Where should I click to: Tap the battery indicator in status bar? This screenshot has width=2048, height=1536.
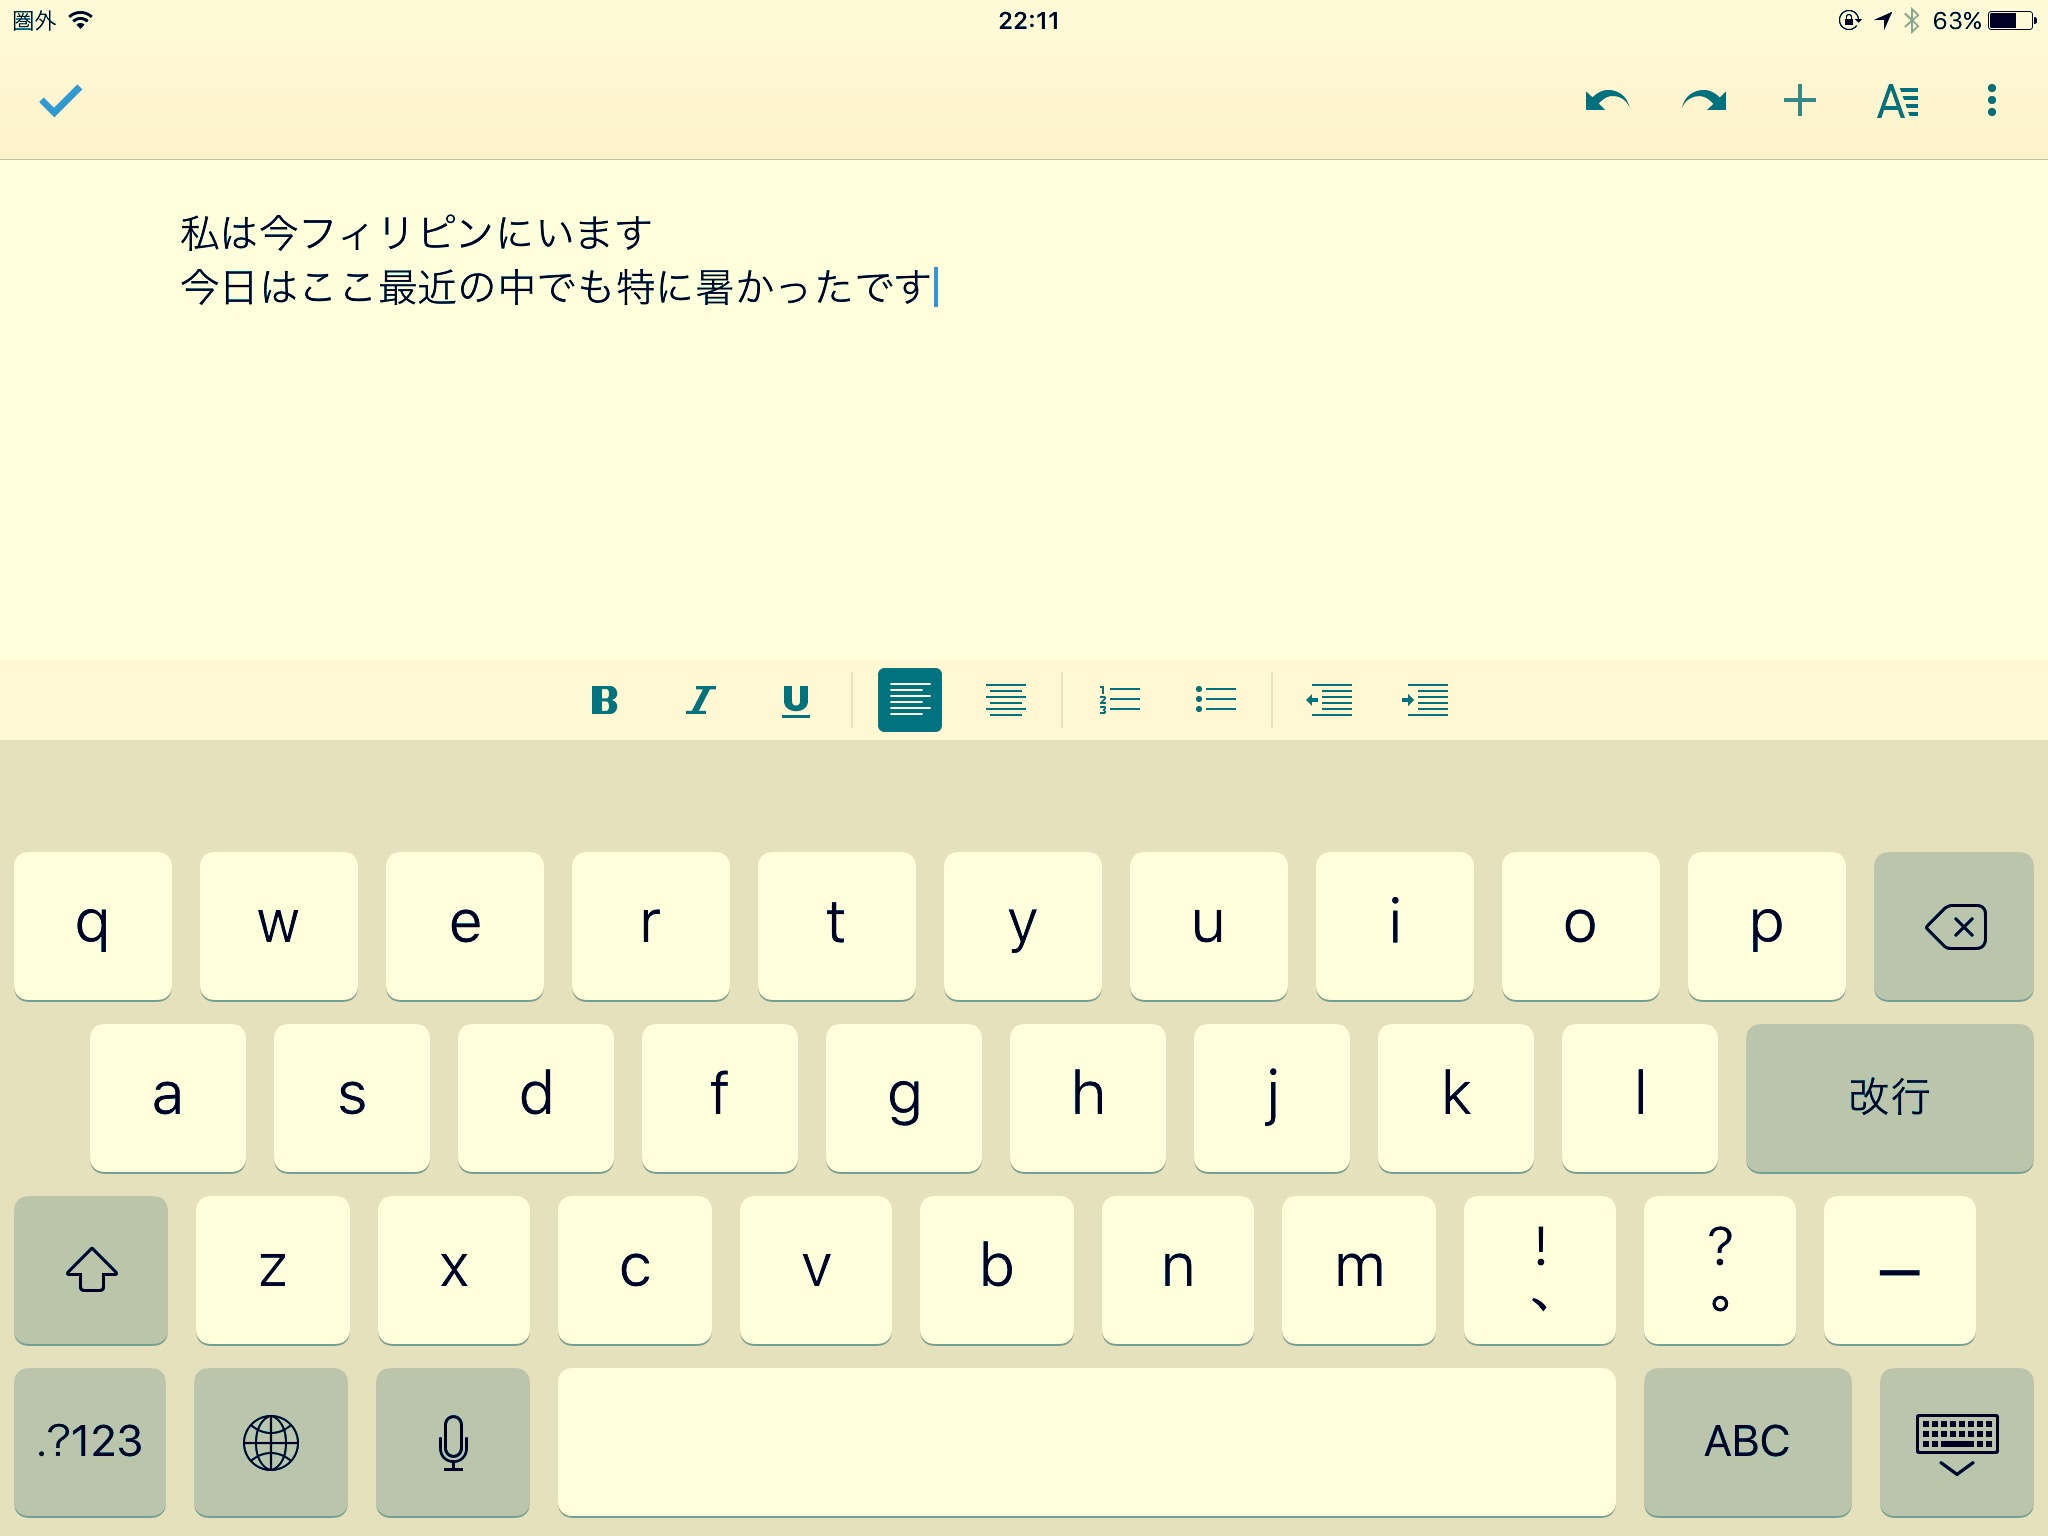(2012, 20)
